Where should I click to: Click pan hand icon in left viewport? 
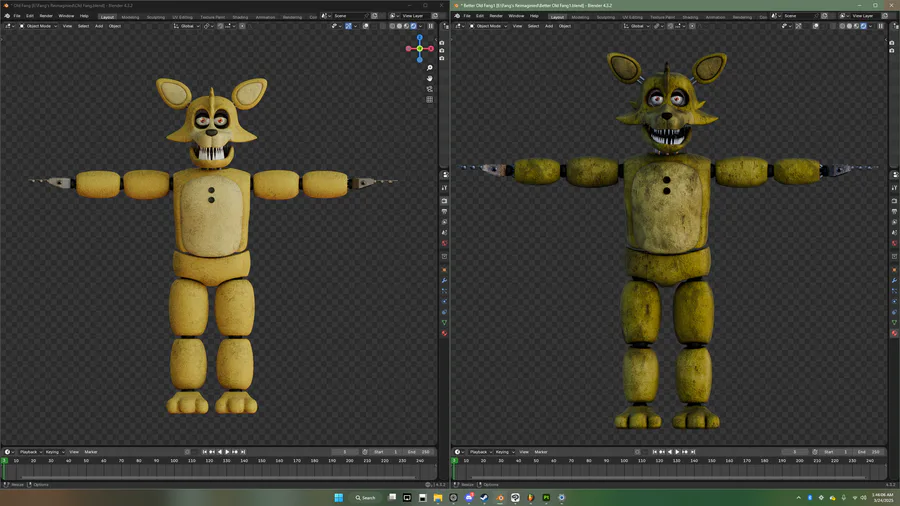tap(429, 78)
